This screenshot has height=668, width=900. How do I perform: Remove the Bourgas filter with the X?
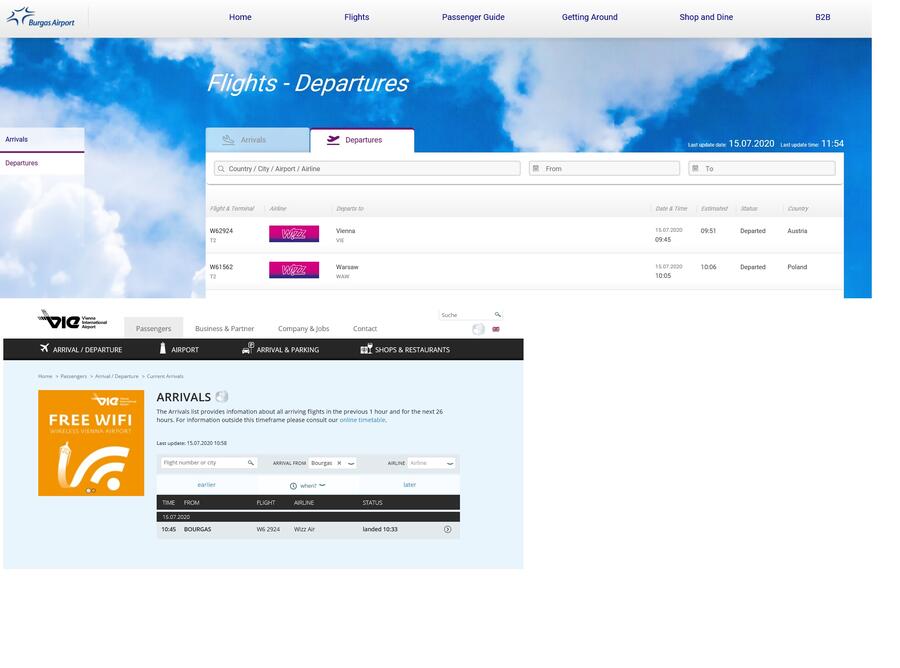339,463
